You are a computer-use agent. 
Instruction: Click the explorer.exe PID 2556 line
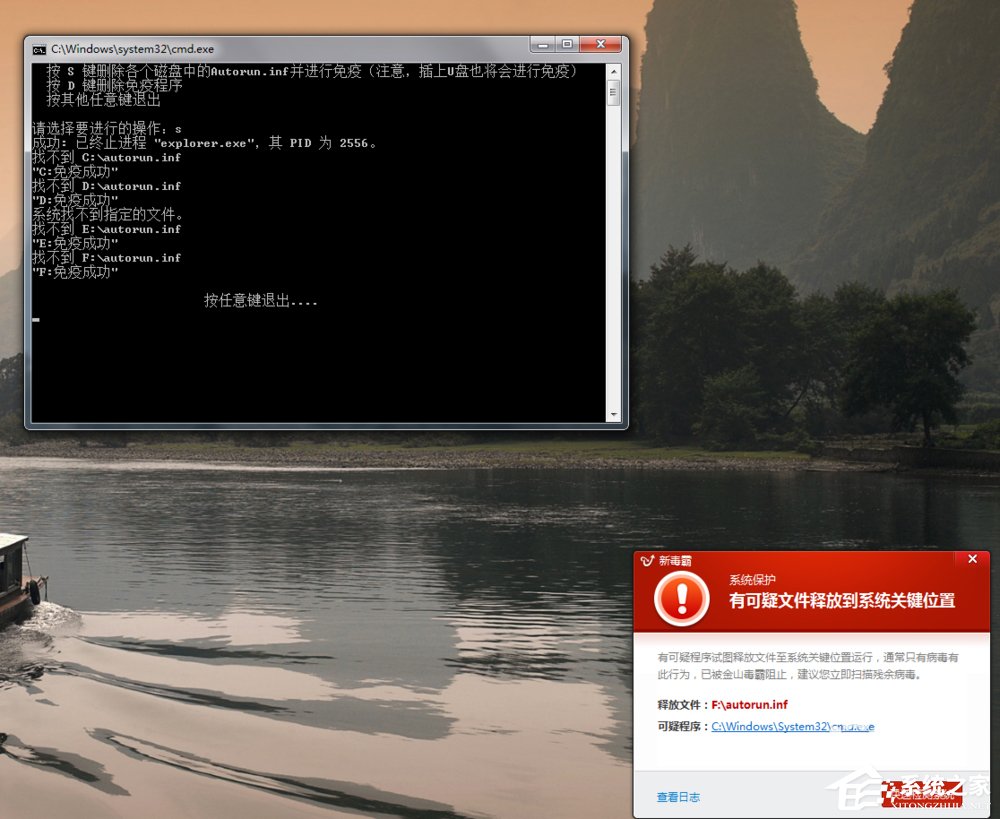(204, 143)
